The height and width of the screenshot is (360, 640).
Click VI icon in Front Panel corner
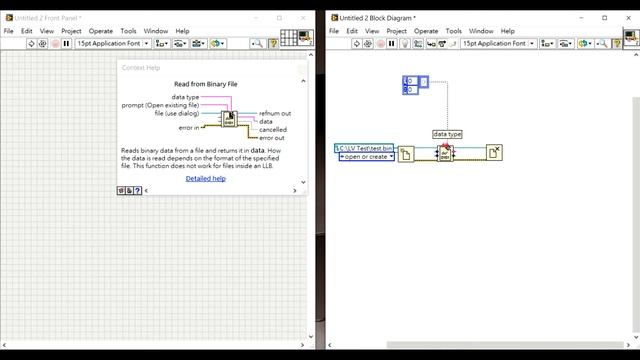pos(305,38)
